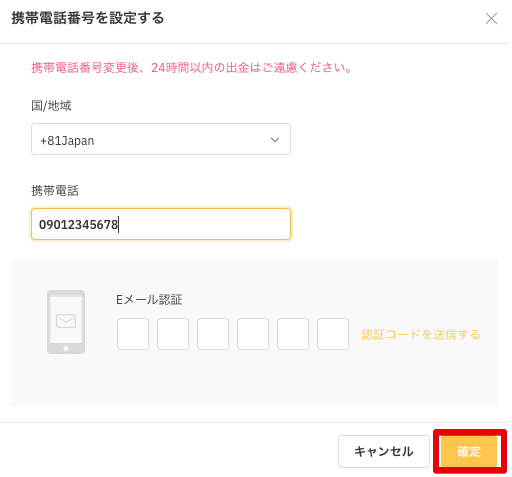Click the pink 24時間 withdrawal warning text
Screen dimensions: 512x477
point(192,68)
